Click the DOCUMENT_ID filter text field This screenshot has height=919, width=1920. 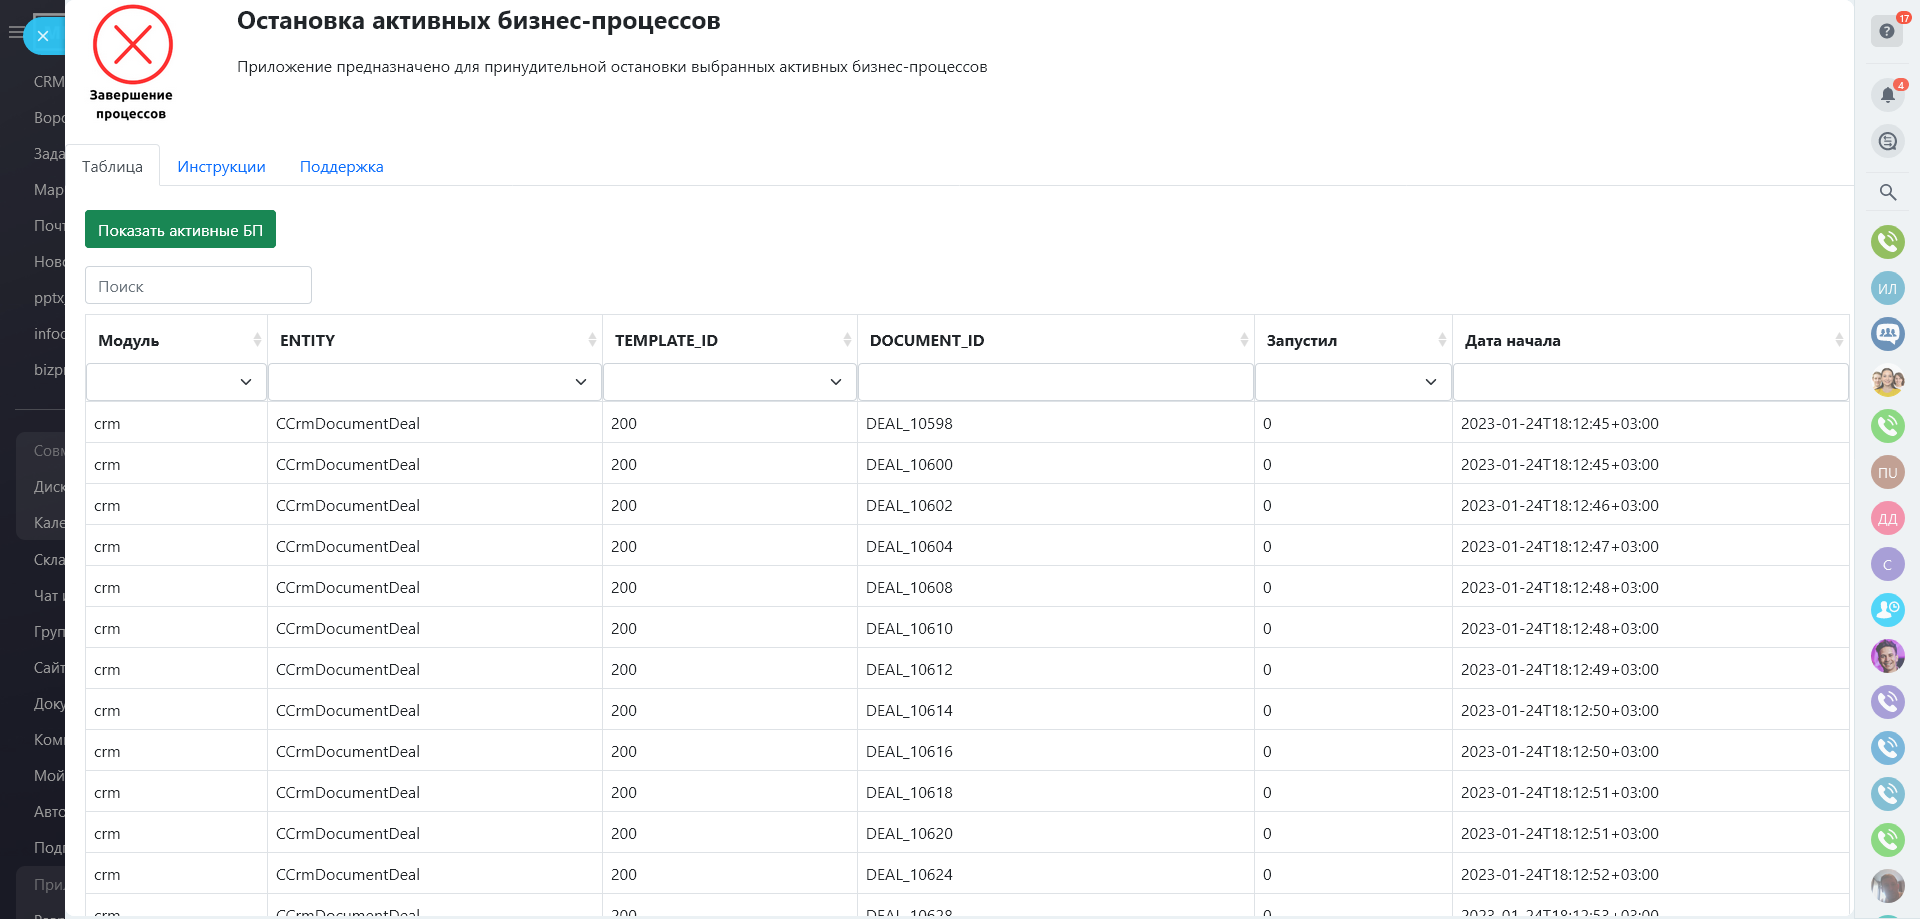tap(1055, 382)
